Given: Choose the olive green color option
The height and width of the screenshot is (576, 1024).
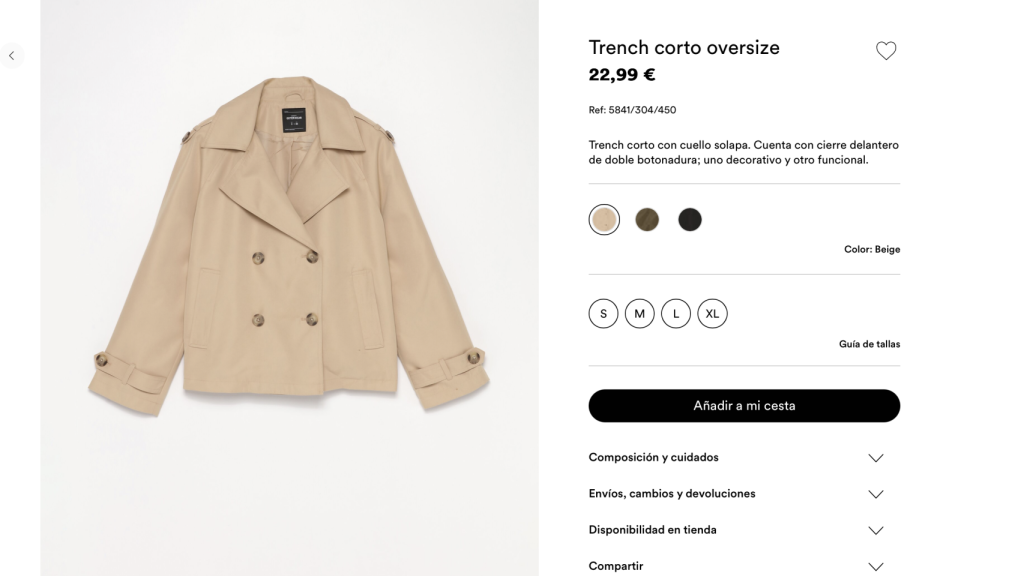Looking at the screenshot, I should click(x=647, y=219).
